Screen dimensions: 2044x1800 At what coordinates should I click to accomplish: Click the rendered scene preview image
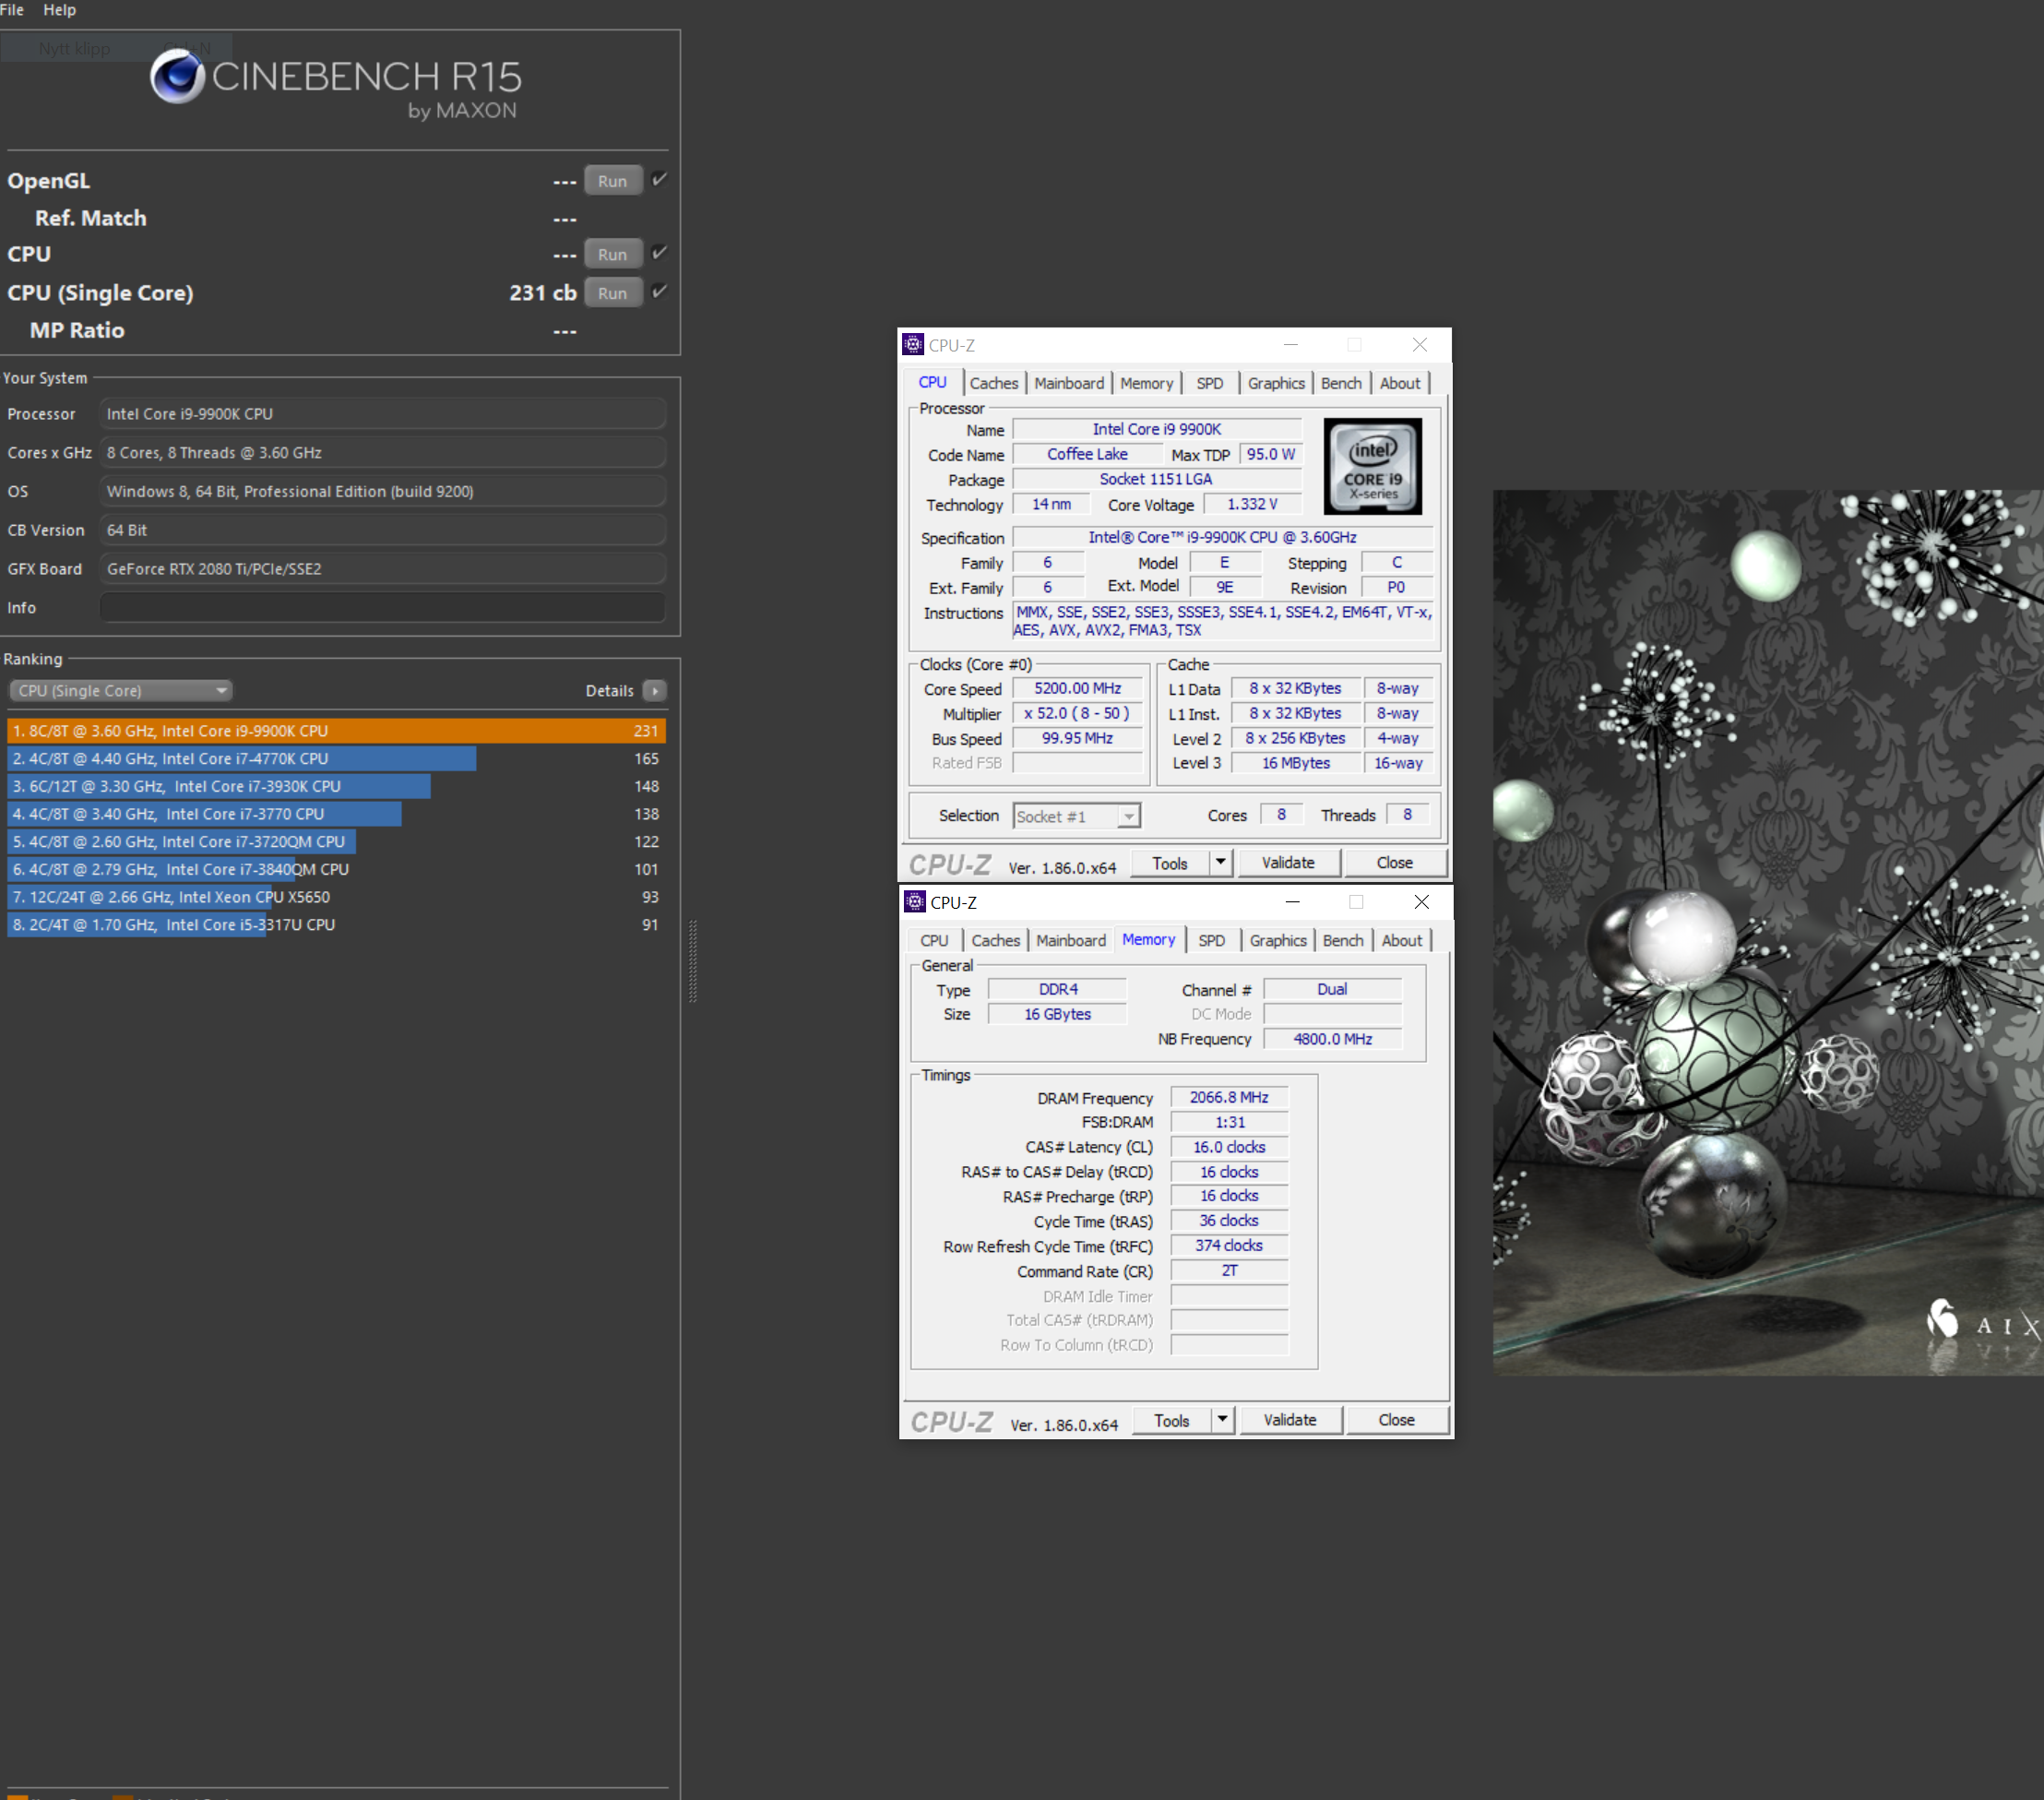[1768, 933]
